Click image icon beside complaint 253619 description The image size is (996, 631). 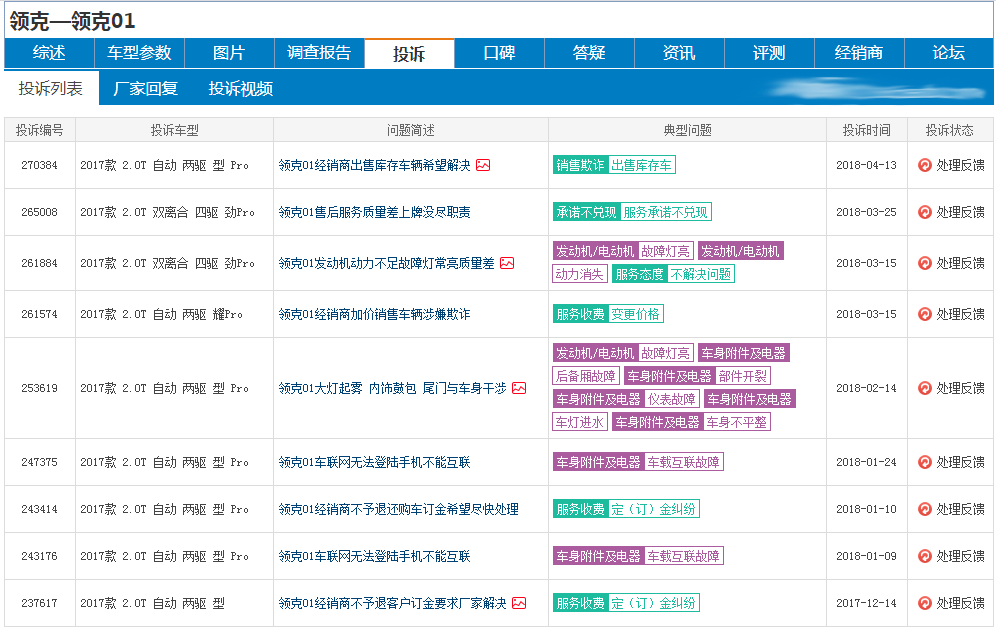pos(519,388)
